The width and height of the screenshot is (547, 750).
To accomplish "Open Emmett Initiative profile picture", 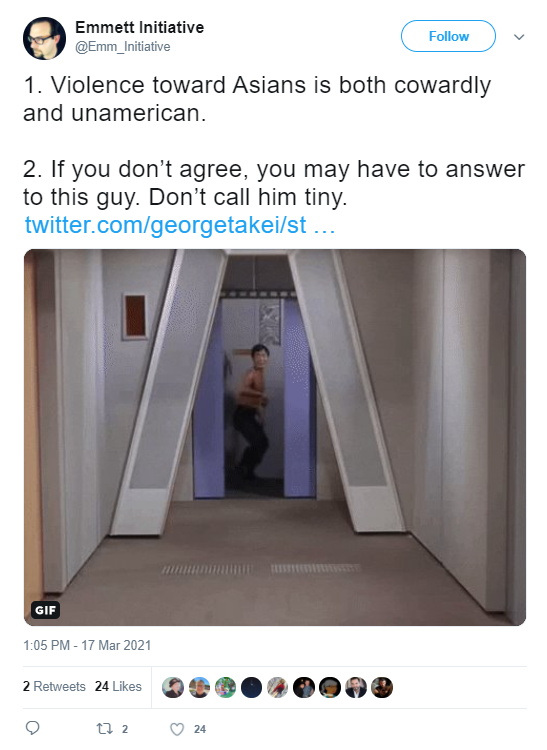I will 44,38.
